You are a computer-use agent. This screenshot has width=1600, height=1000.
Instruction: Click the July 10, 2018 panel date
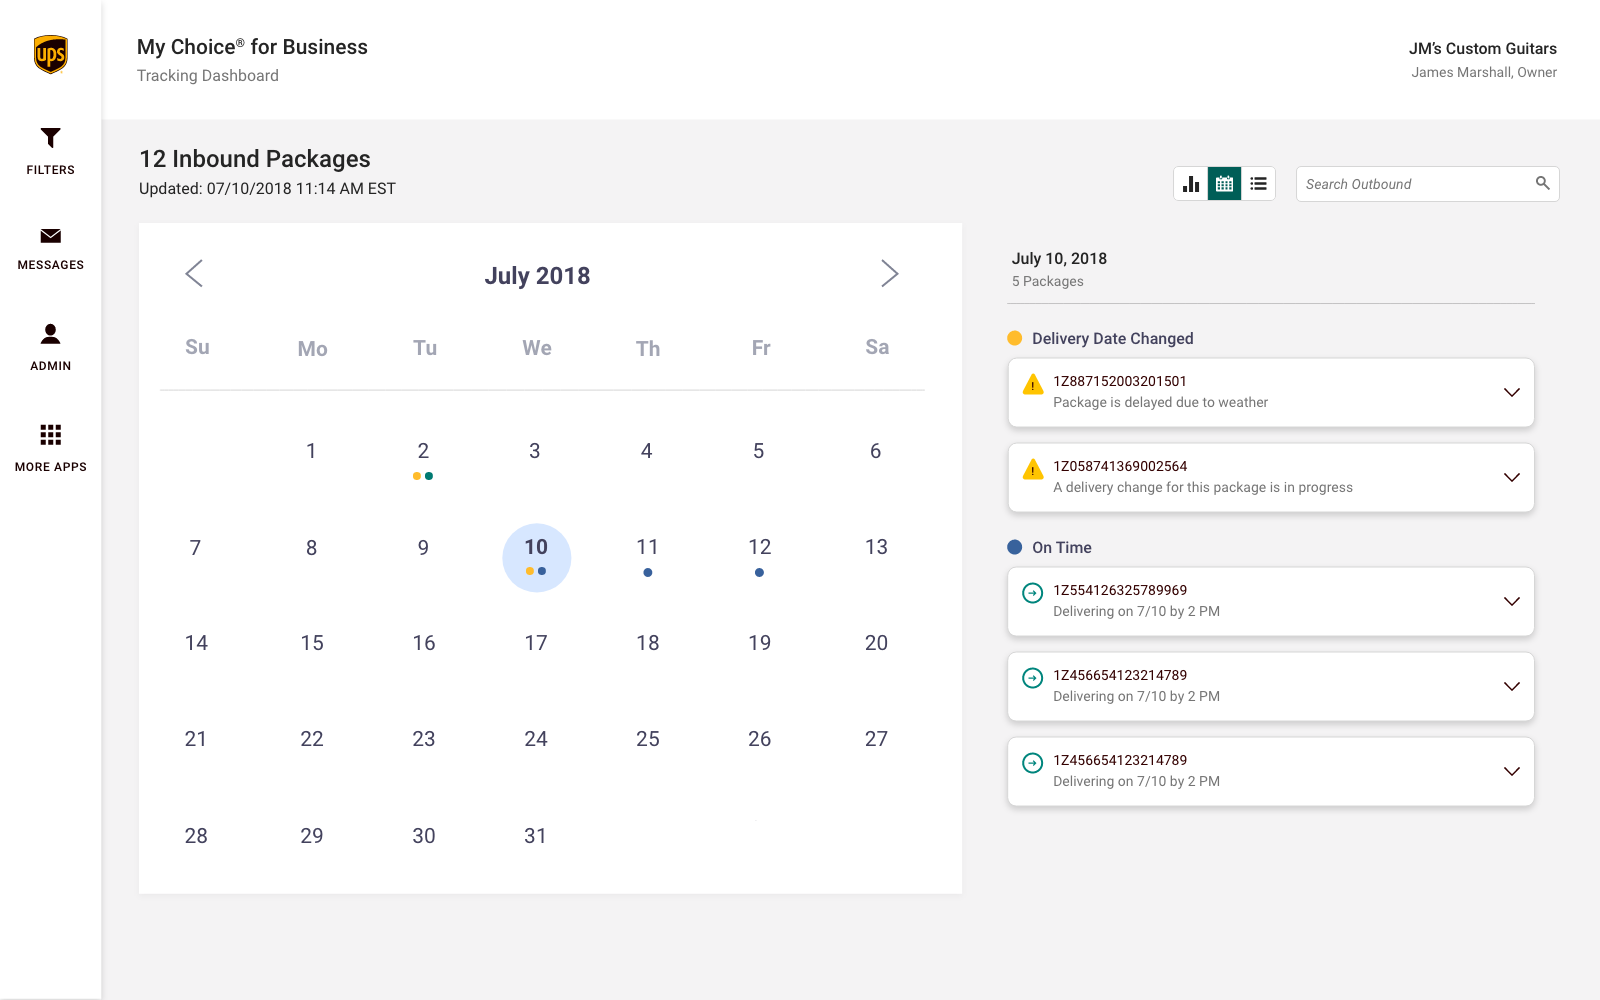(1059, 259)
